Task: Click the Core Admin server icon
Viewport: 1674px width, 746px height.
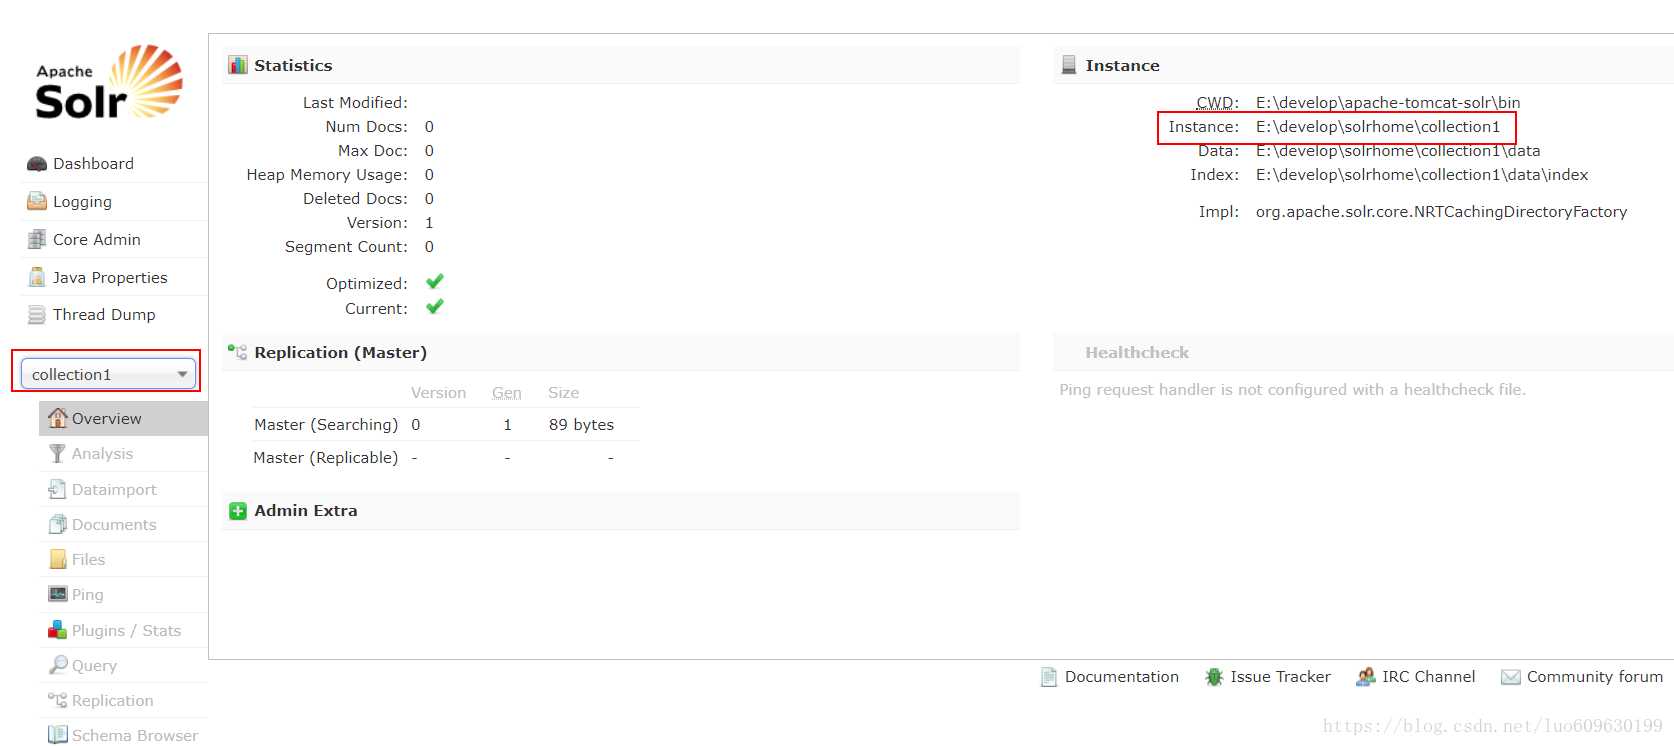Action: click(x=37, y=239)
